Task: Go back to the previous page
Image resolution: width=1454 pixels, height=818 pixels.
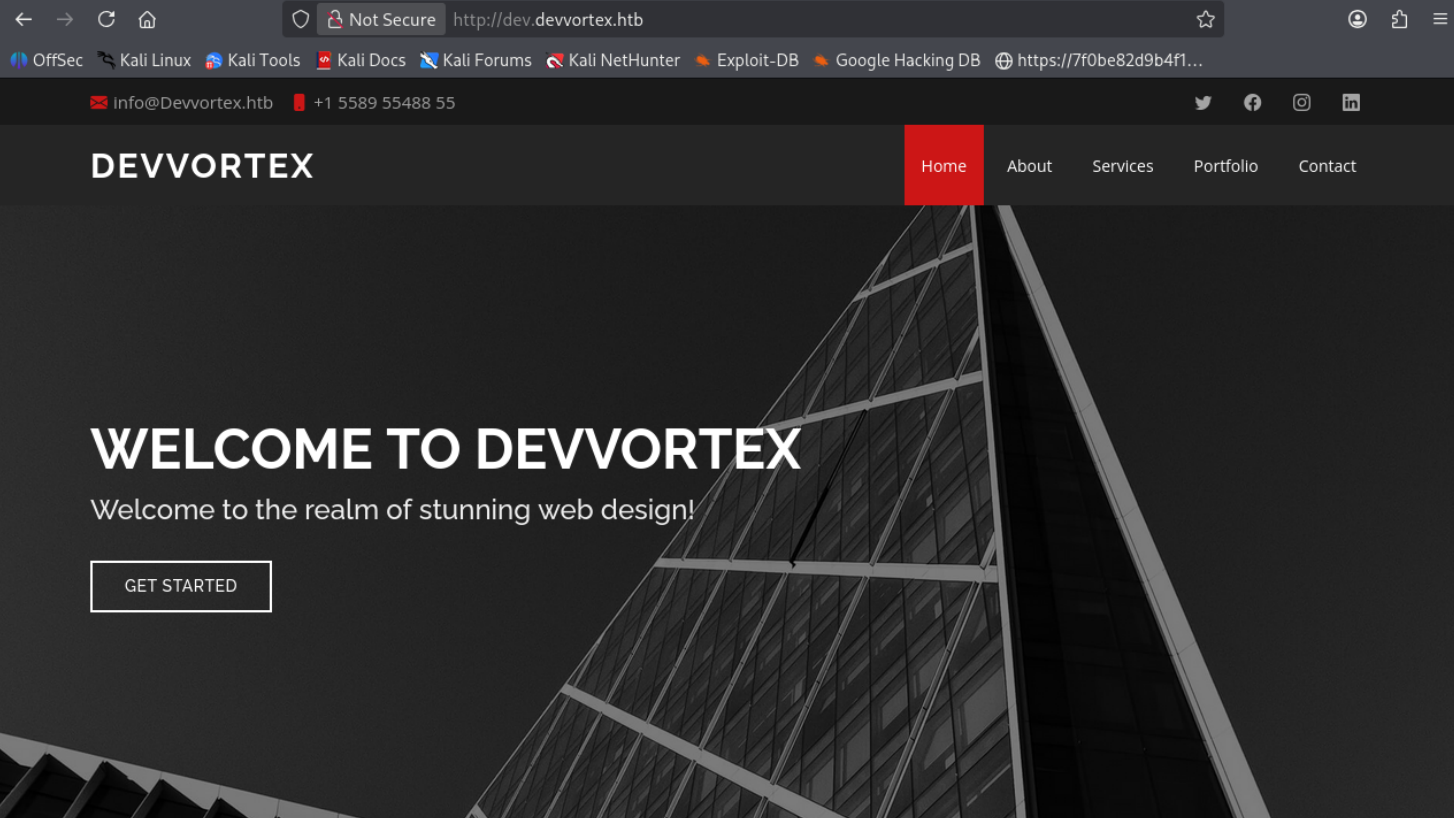Action: 24,19
